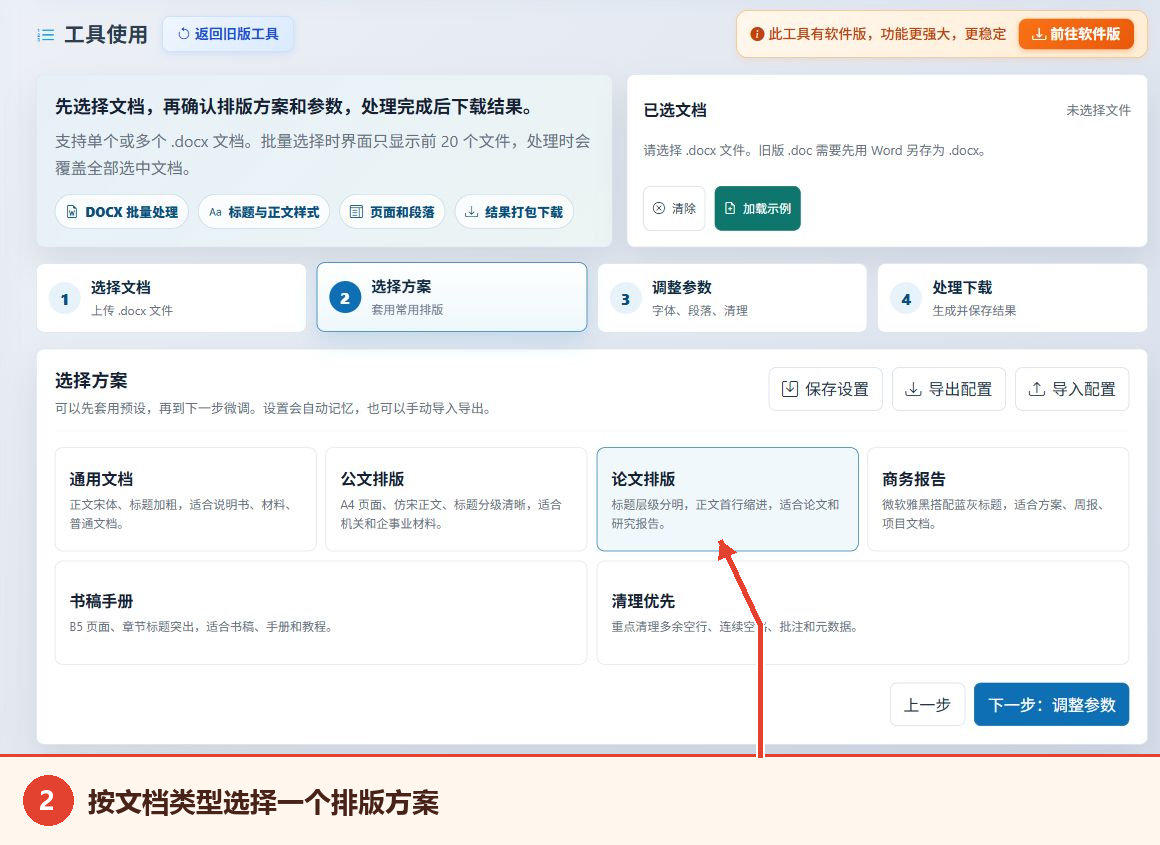Image resolution: width=1160 pixels, height=845 pixels.
Task: Select the 结果打包下载 chip
Action: point(514,212)
